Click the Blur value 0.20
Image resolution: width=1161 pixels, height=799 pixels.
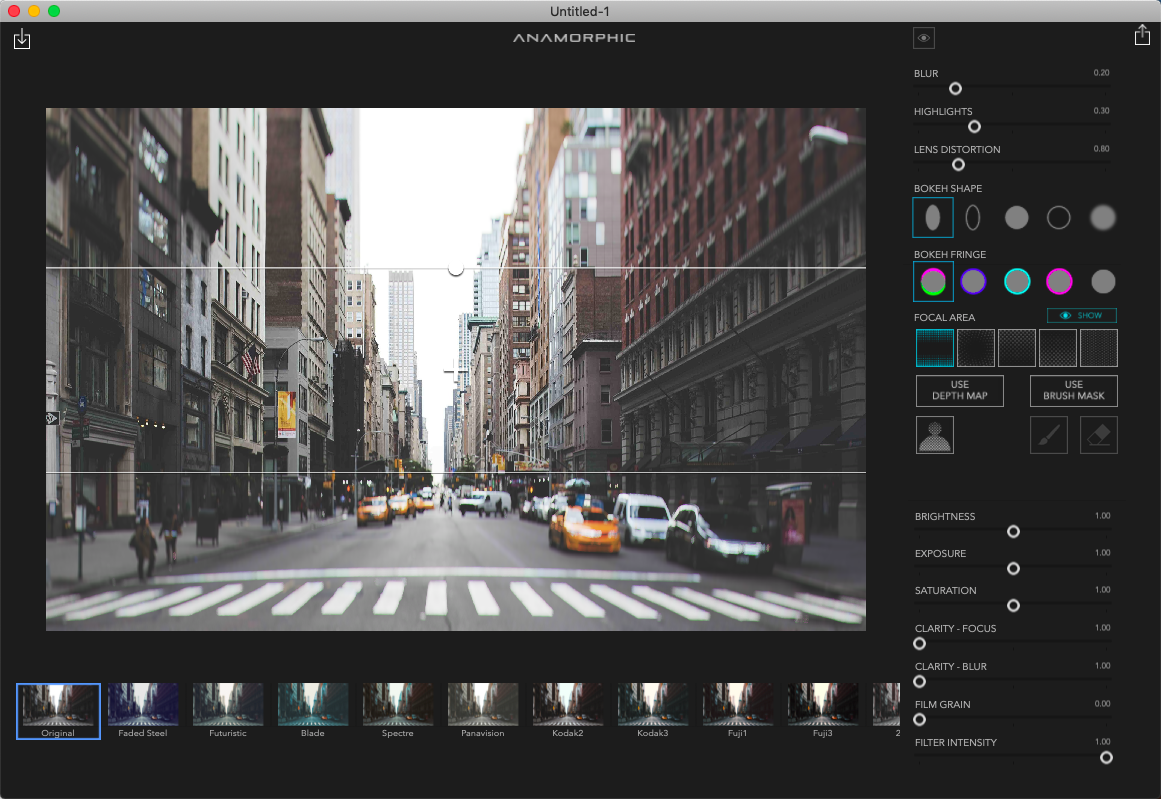point(1101,73)
